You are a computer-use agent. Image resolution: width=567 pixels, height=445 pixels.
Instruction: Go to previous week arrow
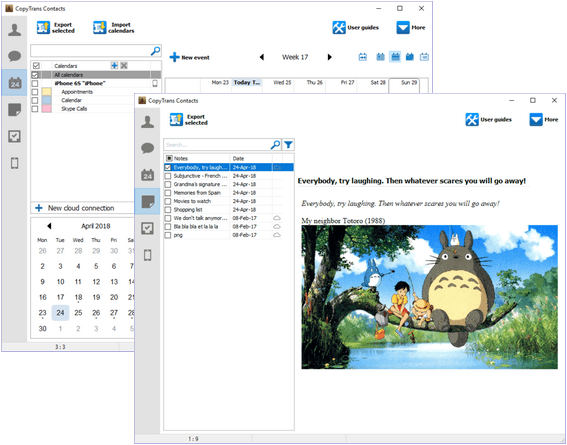262,57
